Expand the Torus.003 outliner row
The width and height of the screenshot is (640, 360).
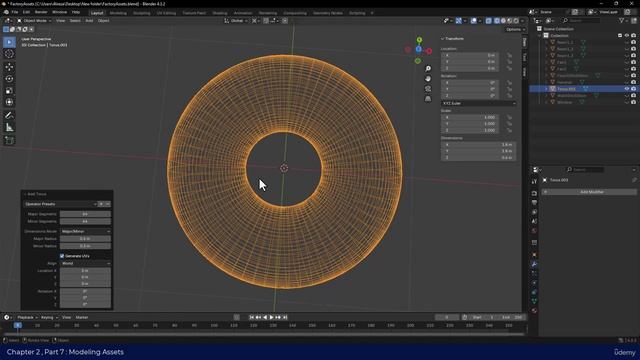pyautogui.click(x=547, y=89)
